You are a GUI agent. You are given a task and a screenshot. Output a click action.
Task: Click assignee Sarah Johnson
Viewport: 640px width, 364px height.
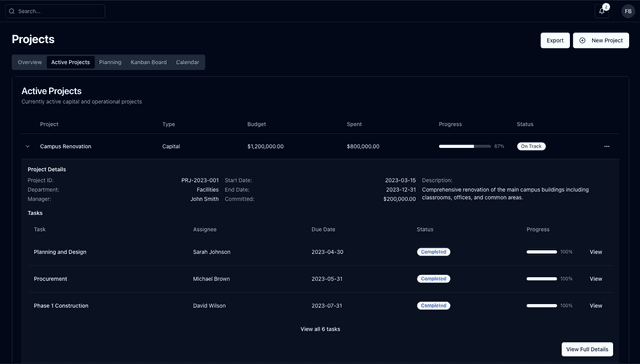(212, 252)
